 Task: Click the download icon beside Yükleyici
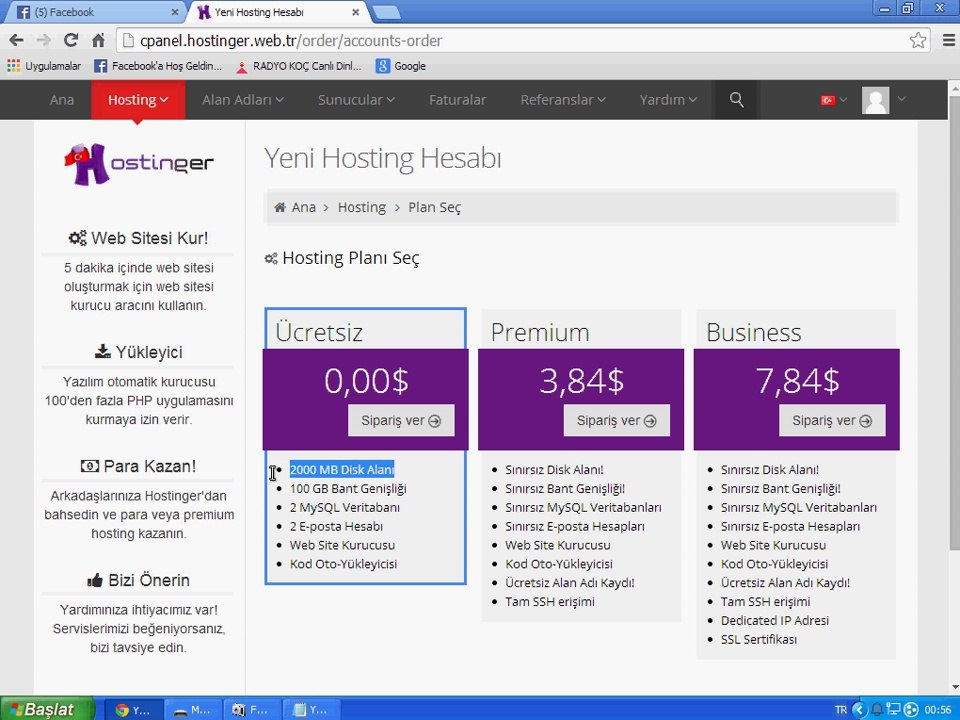102,351
